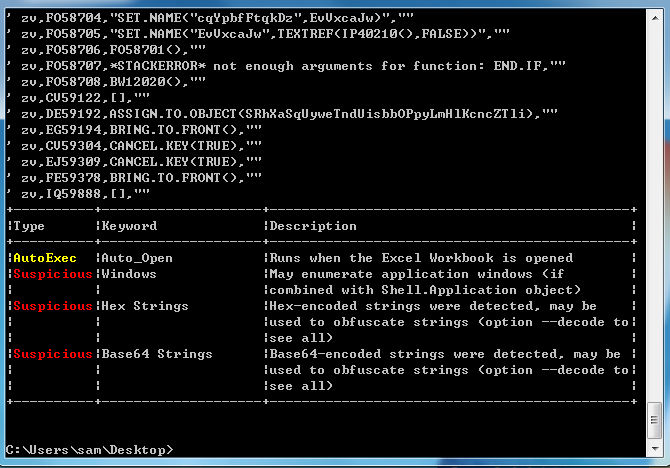Click the empty scrollbar track above the thumb
Screen dimensions: 670x468
[655, 200]
